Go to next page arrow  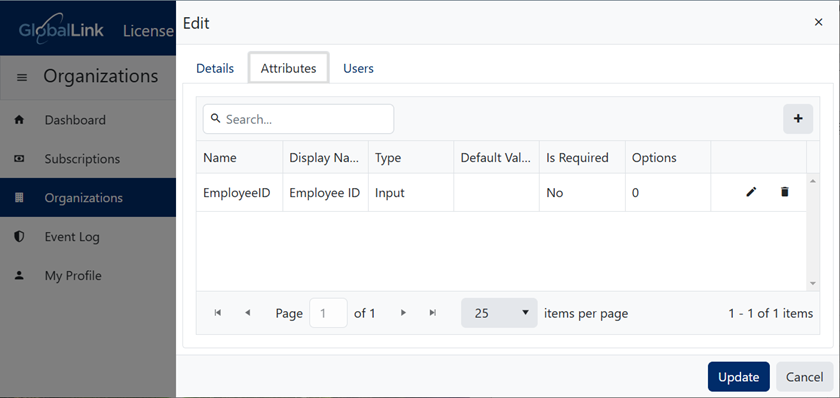tap(403, 313)
